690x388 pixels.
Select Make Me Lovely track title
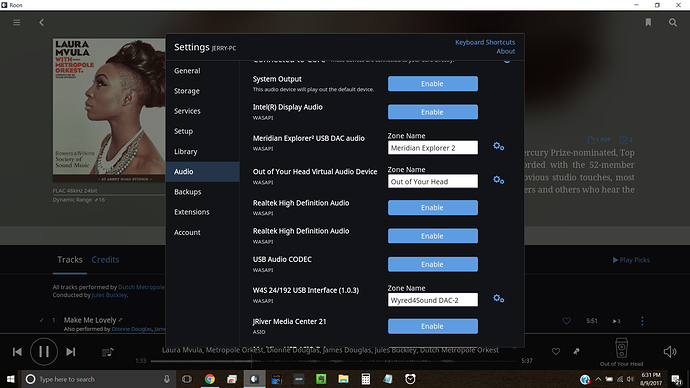coord(90,320)
